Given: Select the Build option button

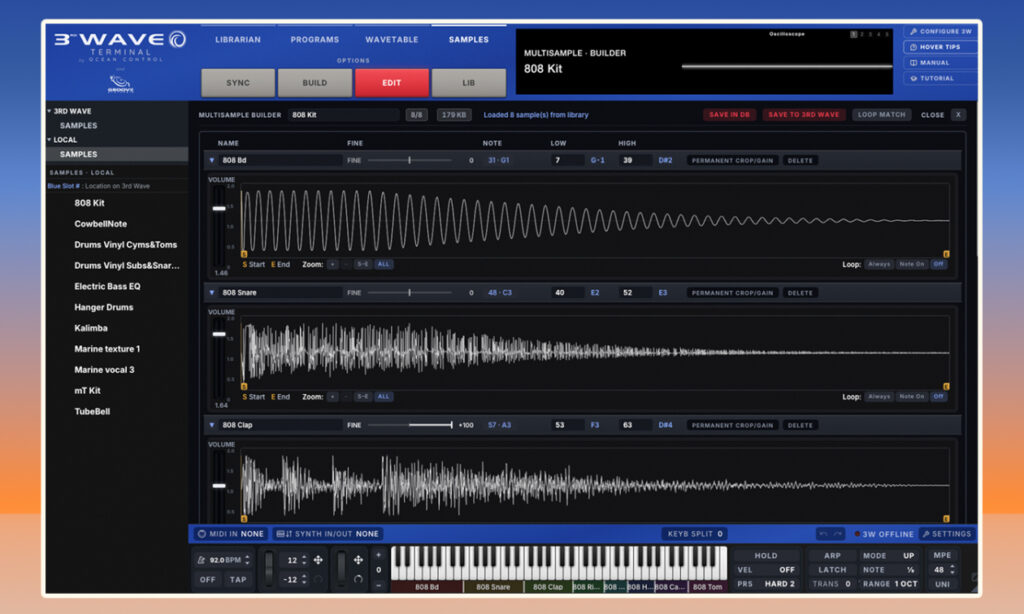Looking at the screenshot, I should click(315, 83).
